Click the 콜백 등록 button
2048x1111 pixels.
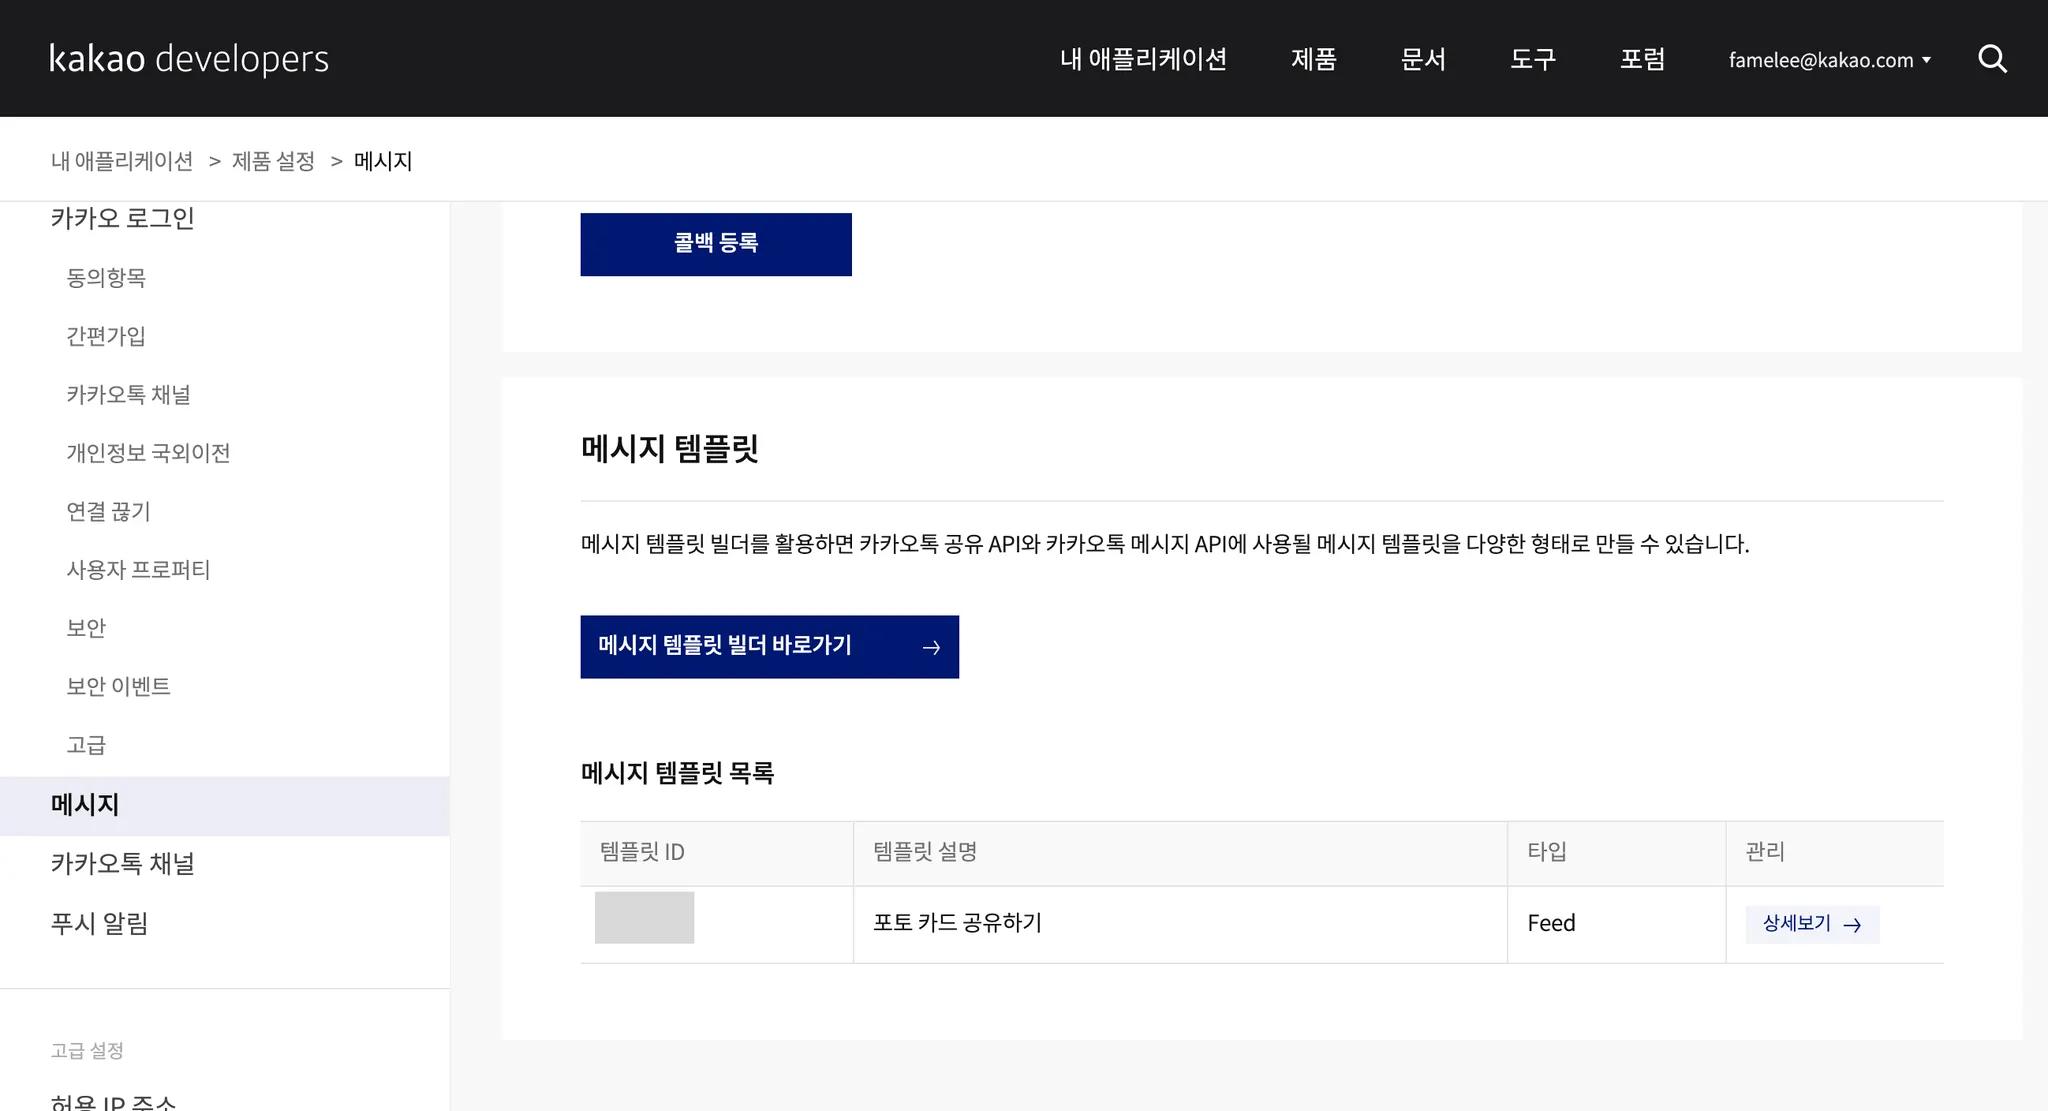click(716, 244)
